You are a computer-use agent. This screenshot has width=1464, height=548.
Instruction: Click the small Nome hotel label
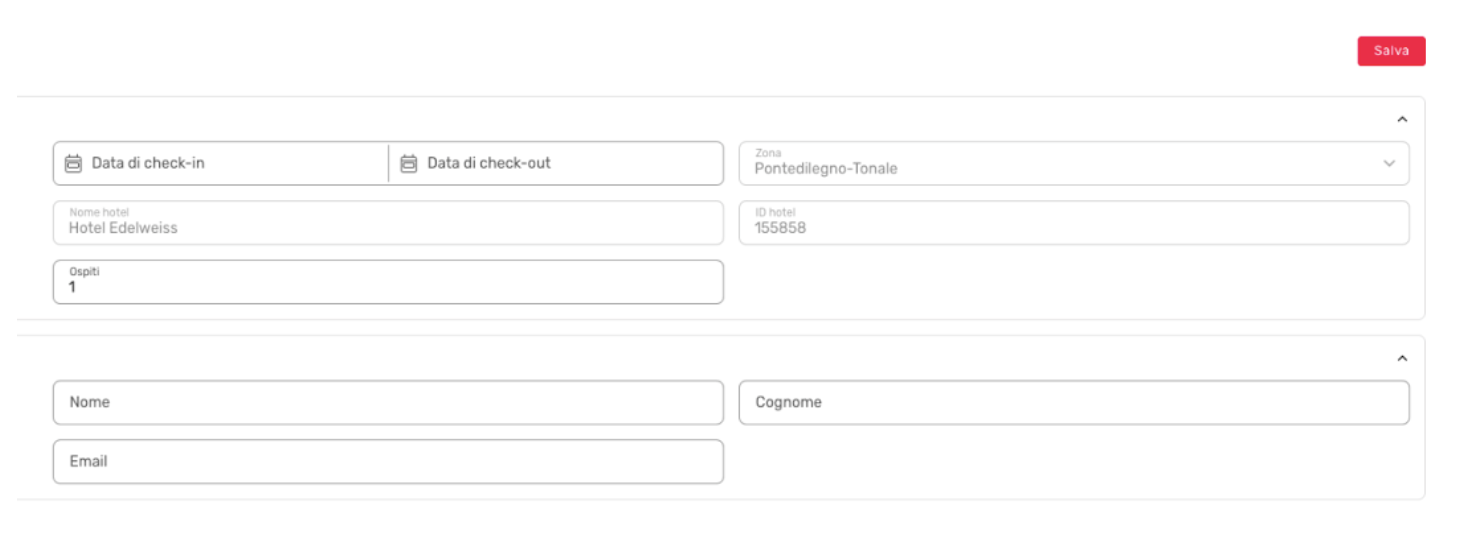tap(99, 212)
